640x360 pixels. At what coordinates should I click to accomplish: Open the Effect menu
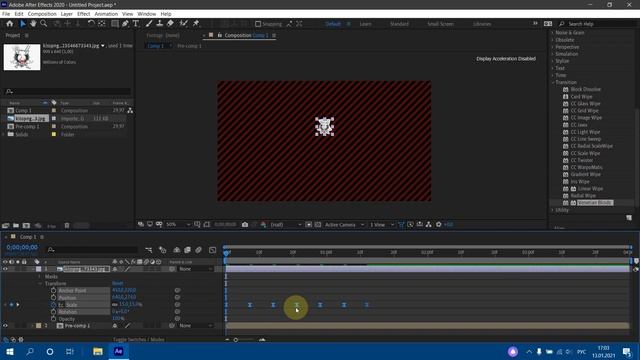click(83, 14)
